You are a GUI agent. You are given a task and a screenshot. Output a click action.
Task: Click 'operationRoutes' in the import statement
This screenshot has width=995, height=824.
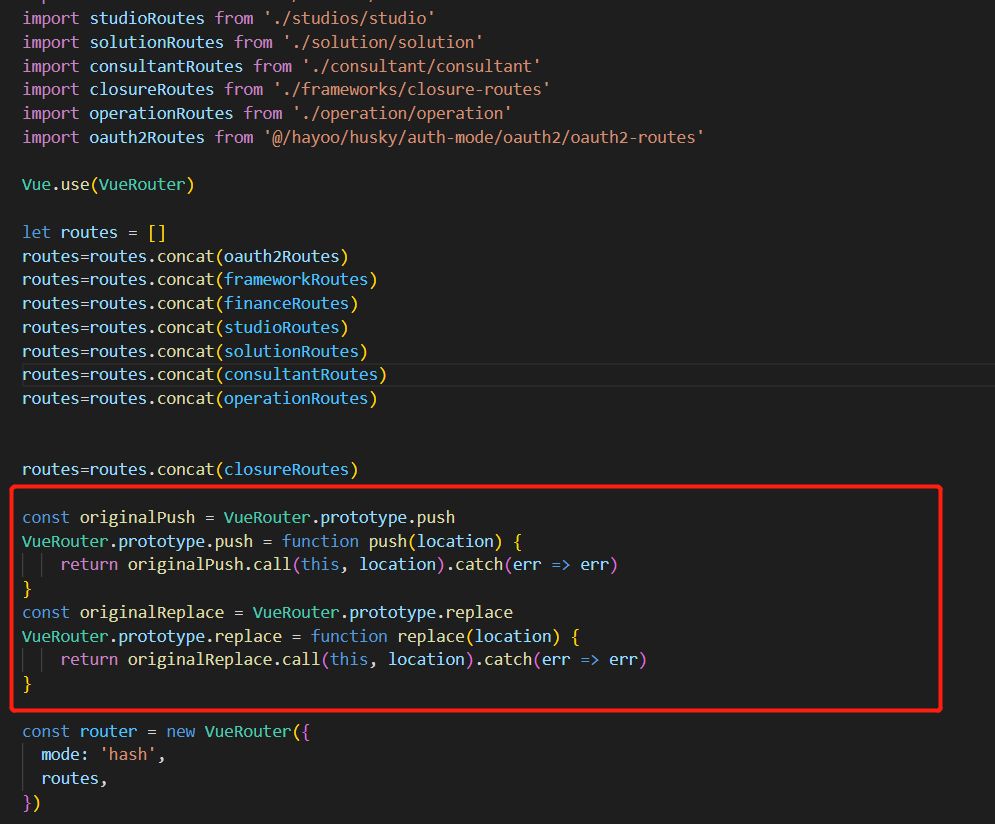161,114
